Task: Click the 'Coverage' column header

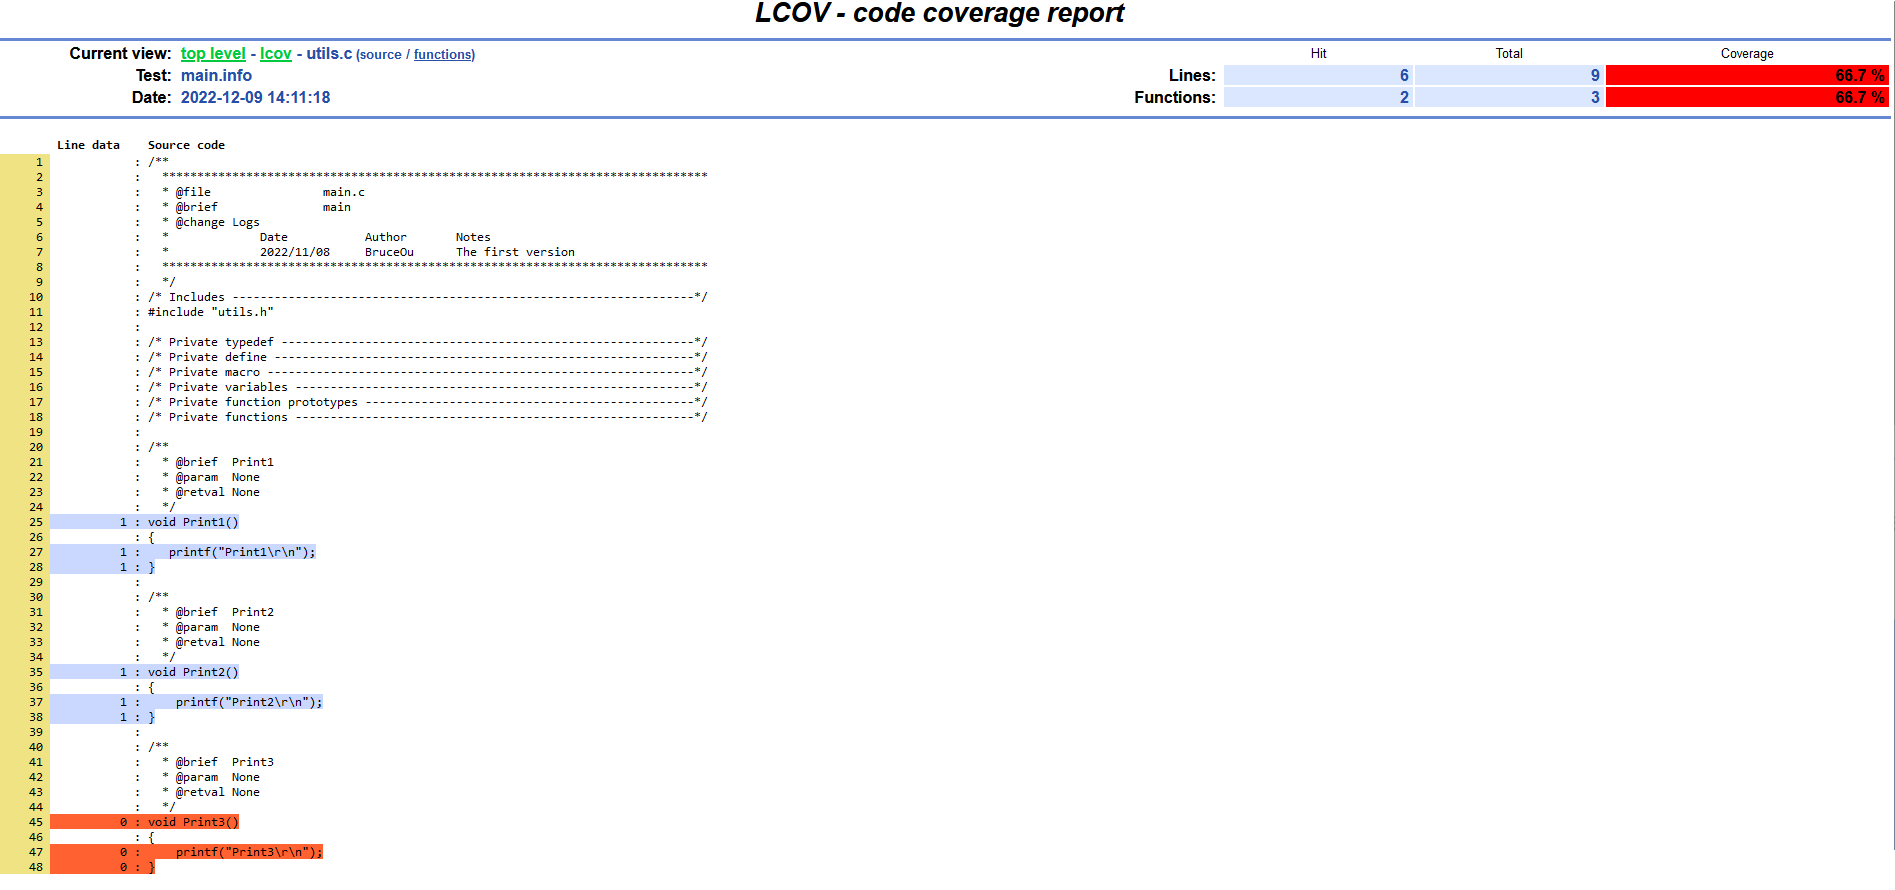Action: click(1747, 54)
